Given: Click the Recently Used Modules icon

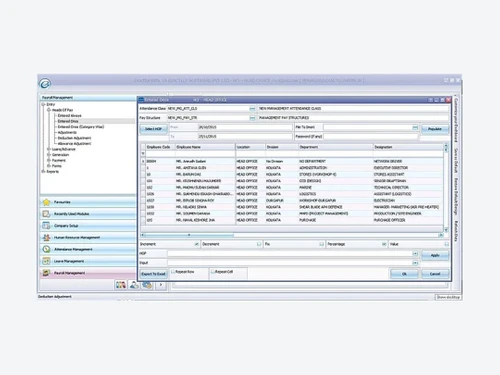Looking at the screenshot, I should pos(46,214).
